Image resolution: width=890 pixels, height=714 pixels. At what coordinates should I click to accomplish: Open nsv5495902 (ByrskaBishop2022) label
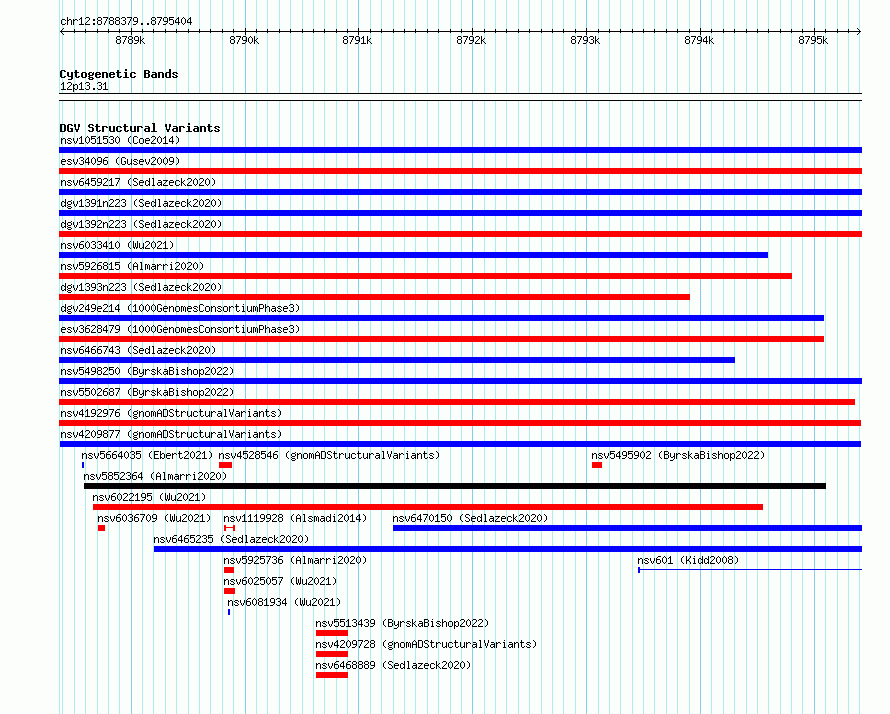[x=678, y=455]
